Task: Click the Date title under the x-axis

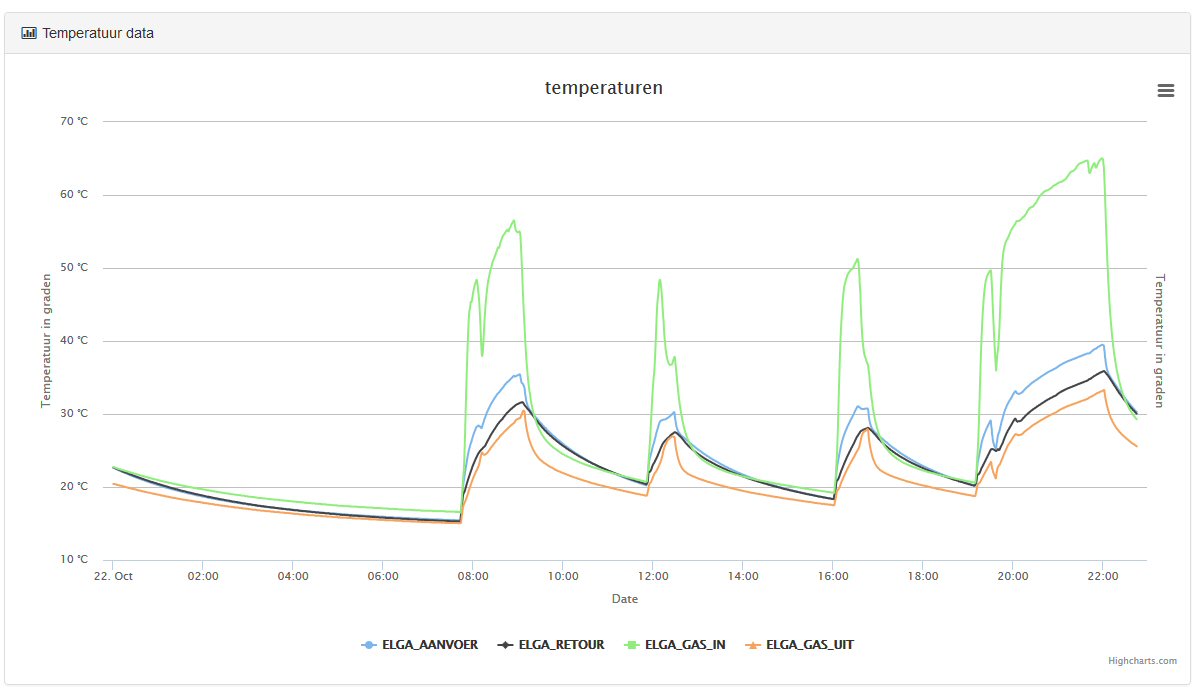Action: point(624,599)
